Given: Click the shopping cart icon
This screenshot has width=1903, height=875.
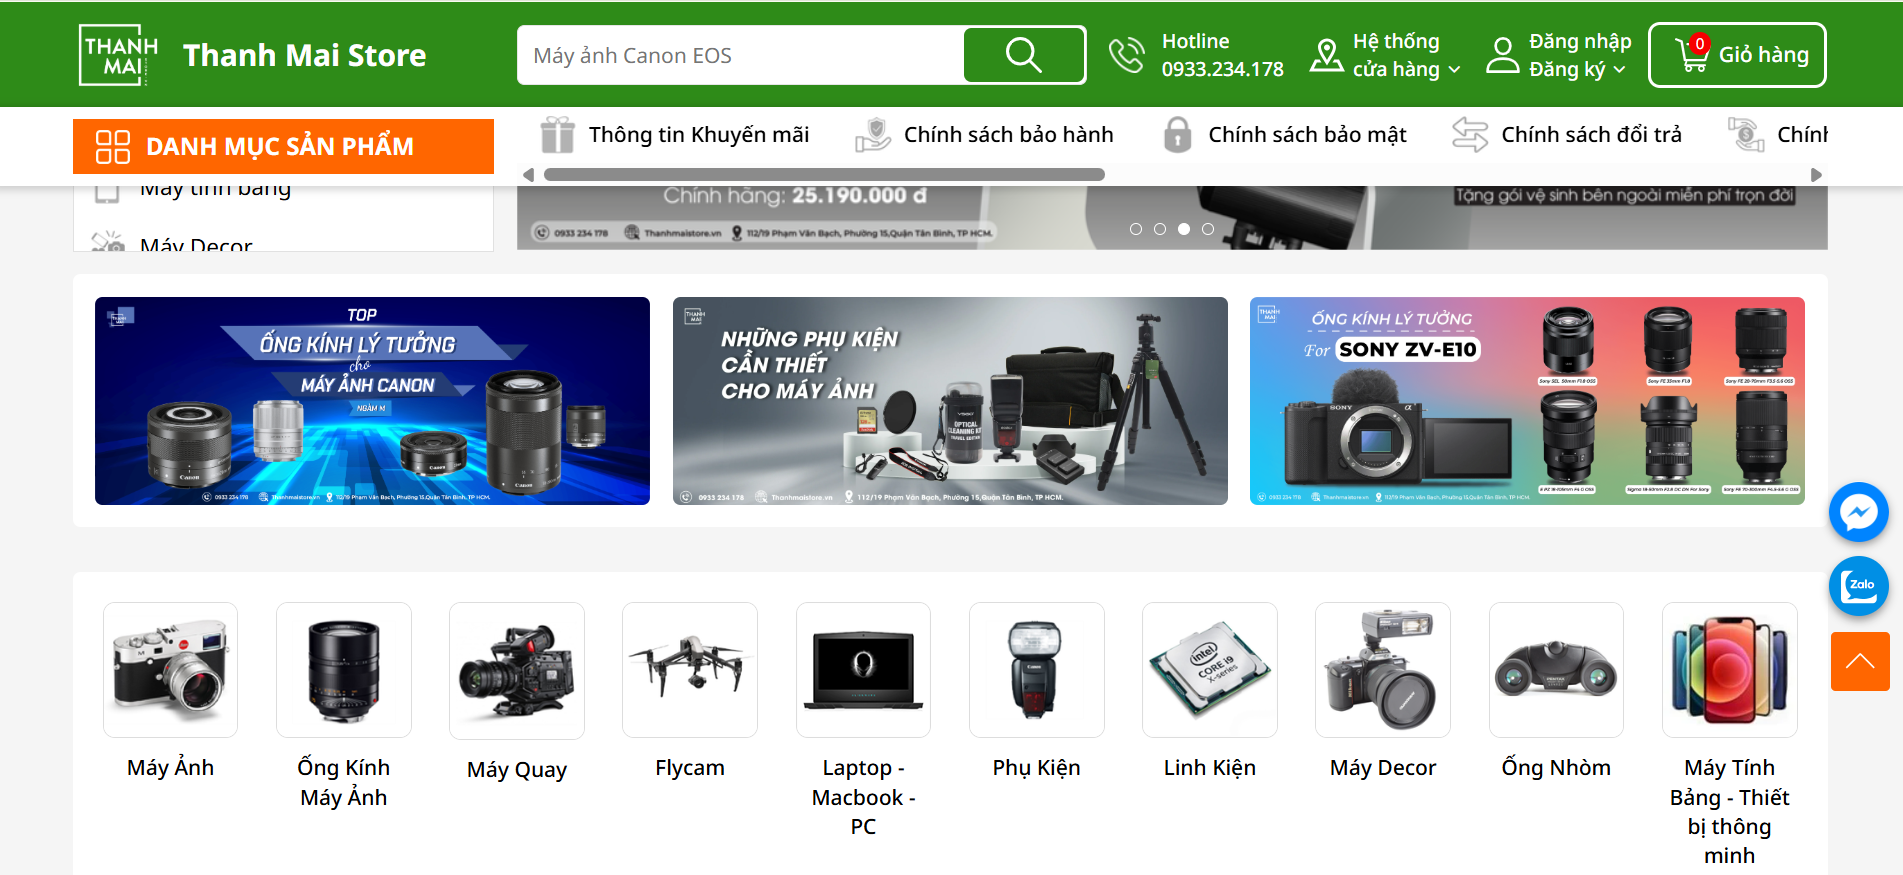Looking at the screenshot, I should click(x=1692, y=54).
